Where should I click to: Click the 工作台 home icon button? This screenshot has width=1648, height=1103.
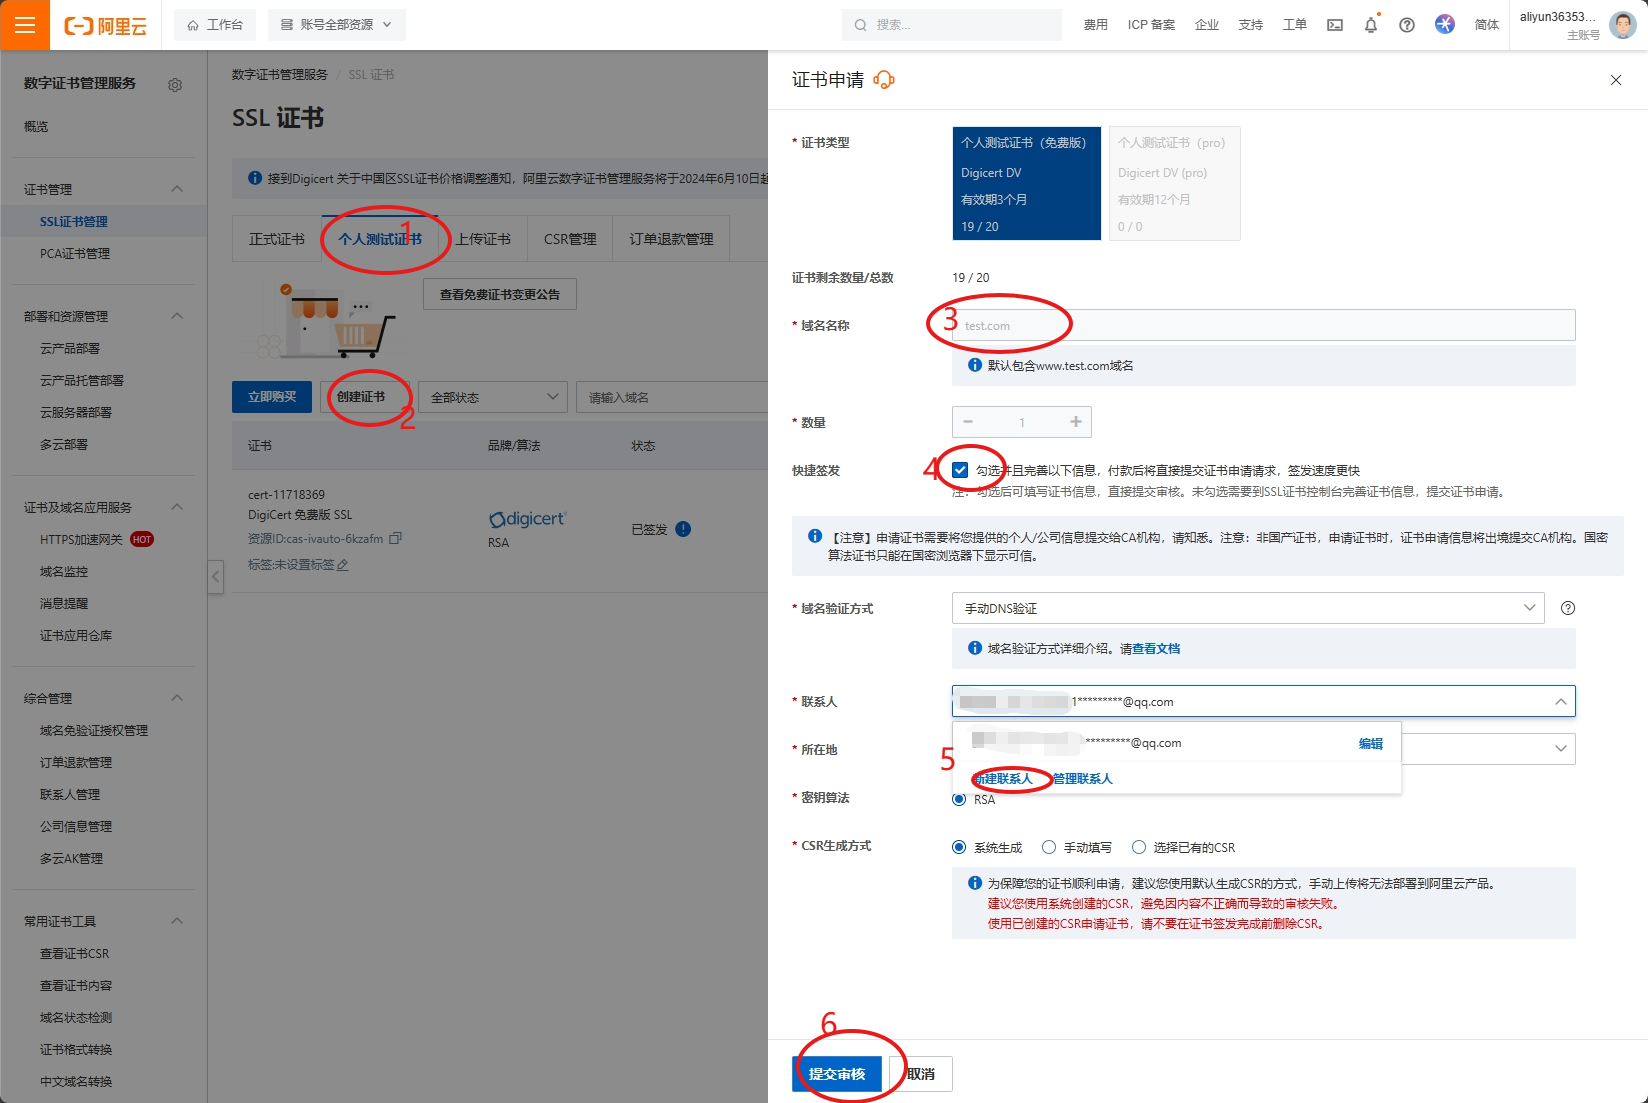pos(215,25)
